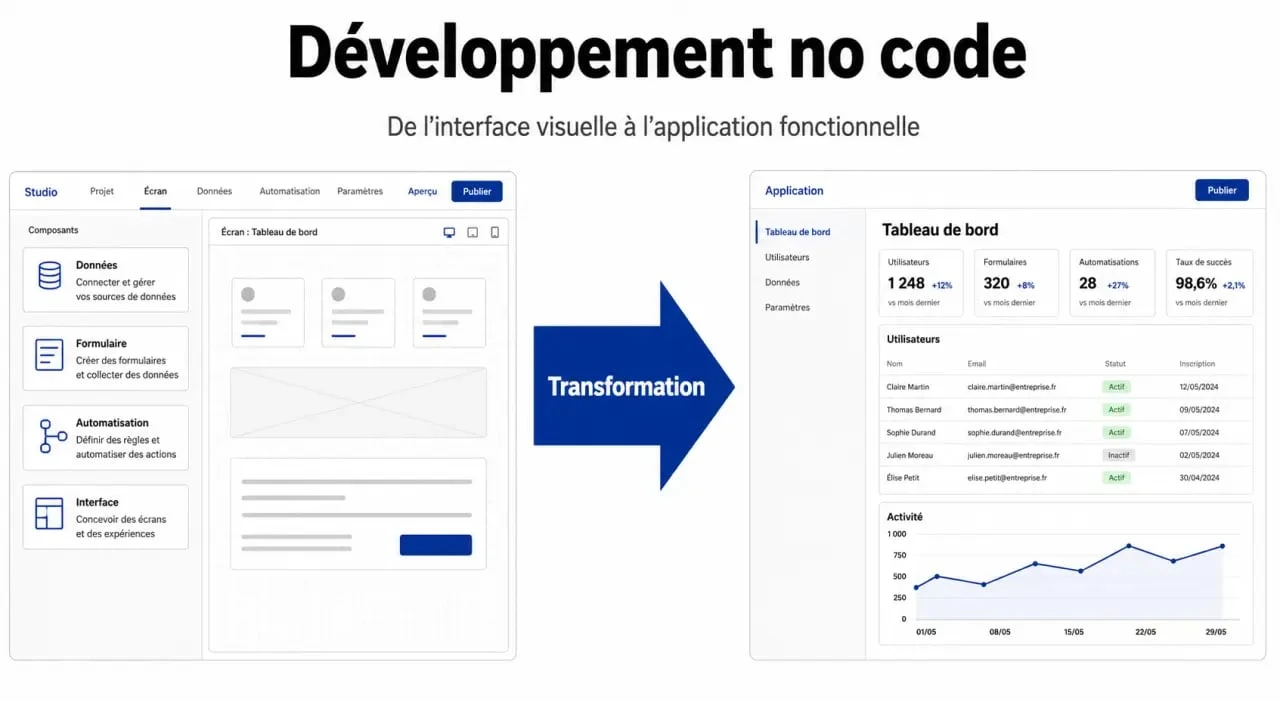Select the Automatisation component card
Screen dimensions: 1280x702
[106, 438]
